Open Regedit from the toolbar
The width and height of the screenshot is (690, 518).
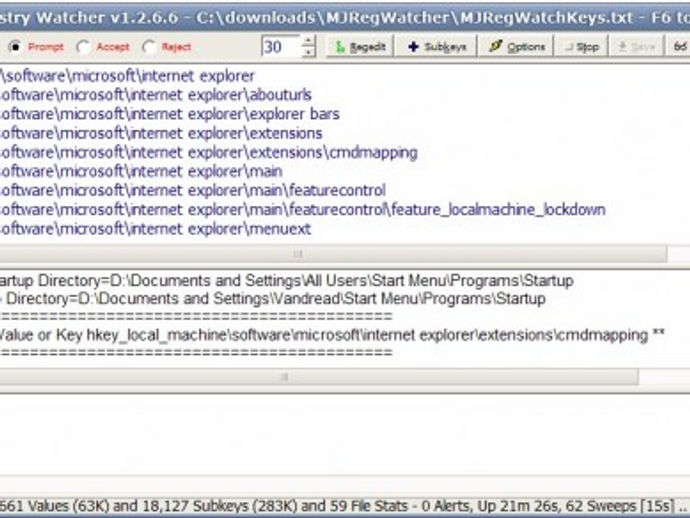[x=360, y=47]
